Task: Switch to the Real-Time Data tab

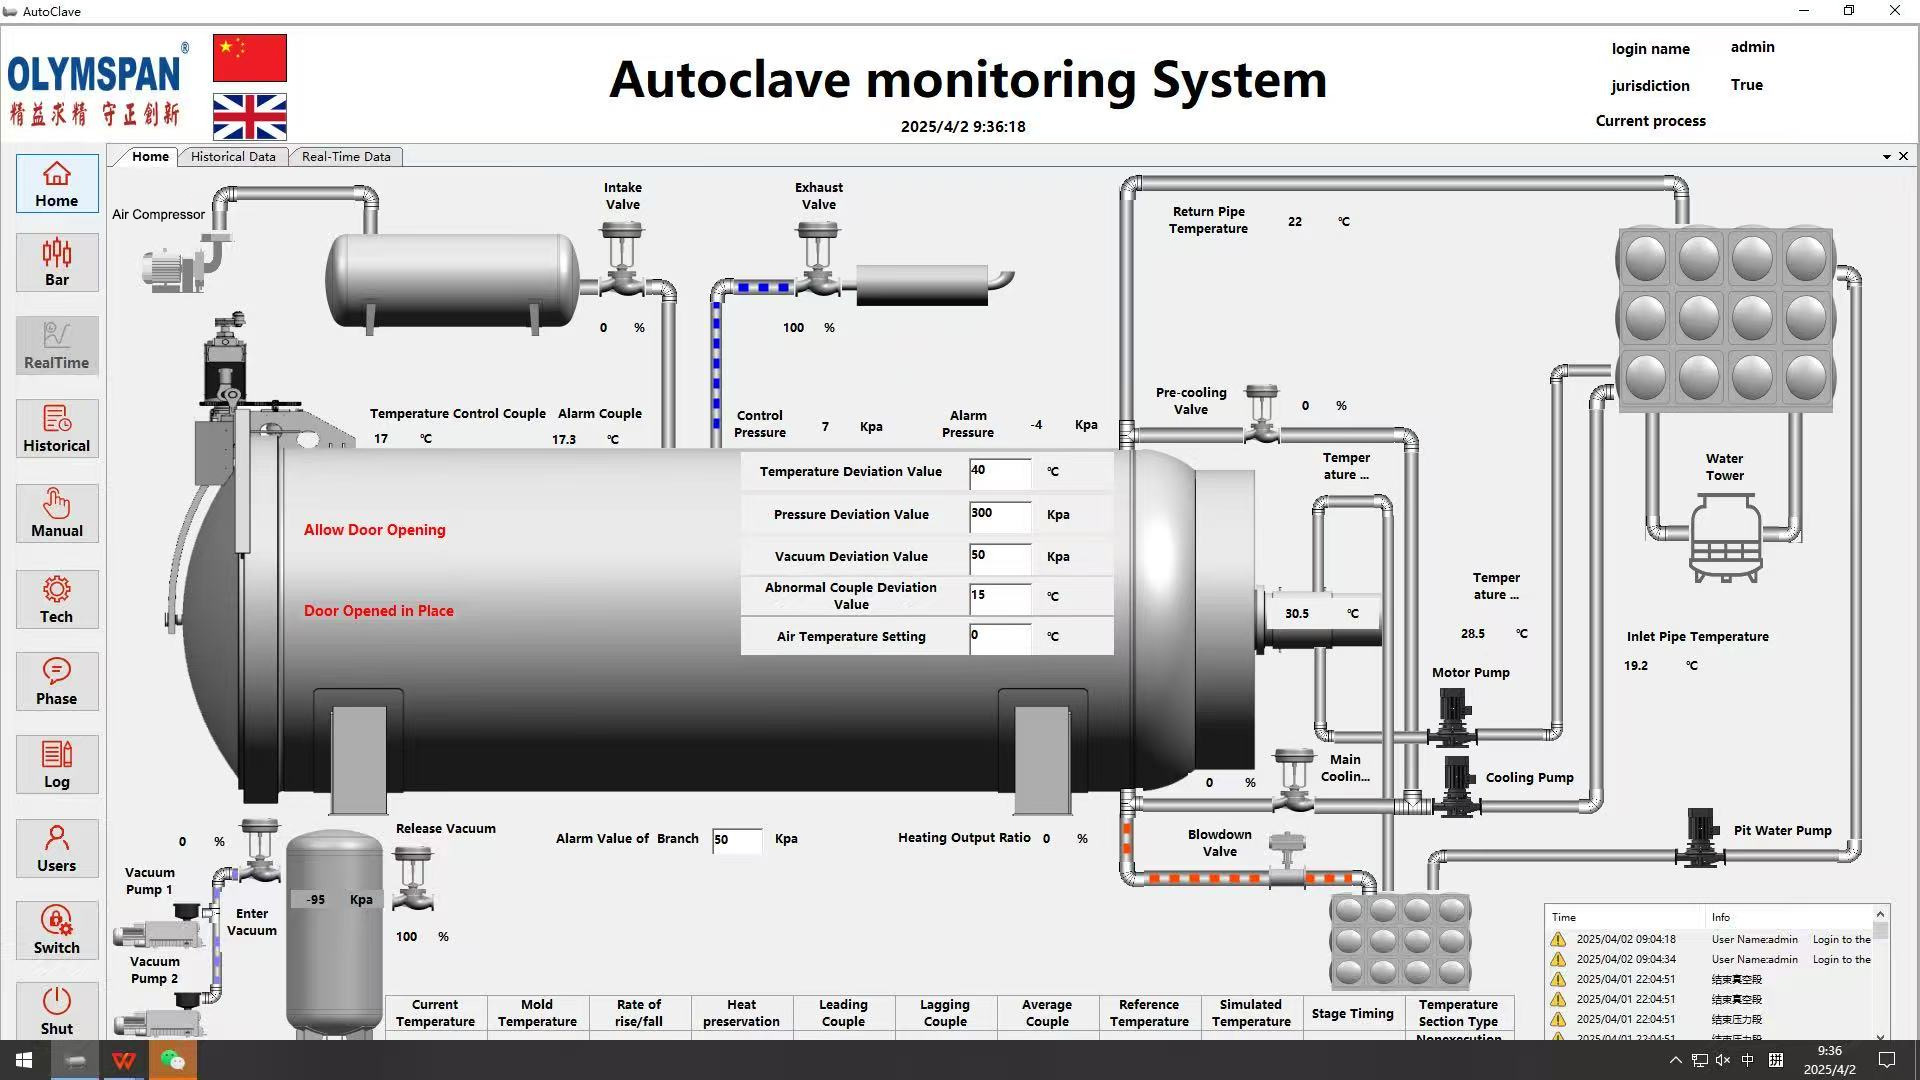Action: point(346,157)
